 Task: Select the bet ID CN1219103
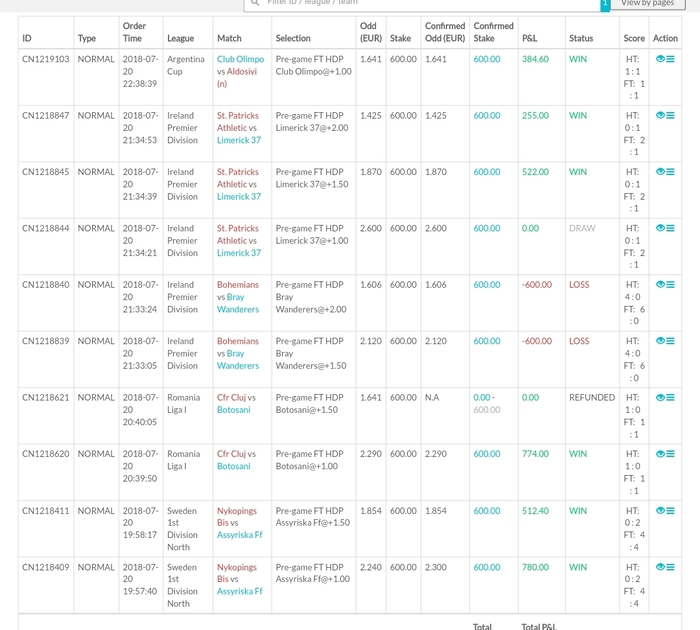tap(46, 59)
